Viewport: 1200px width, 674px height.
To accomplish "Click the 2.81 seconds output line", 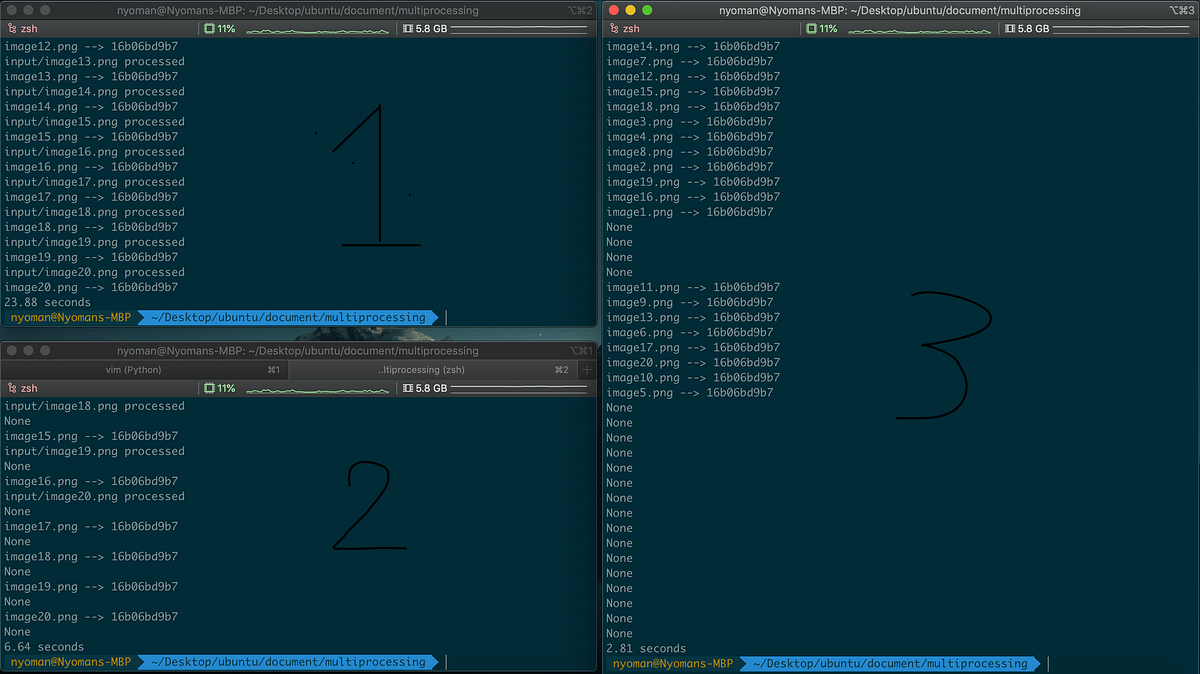I will [645, 648].
